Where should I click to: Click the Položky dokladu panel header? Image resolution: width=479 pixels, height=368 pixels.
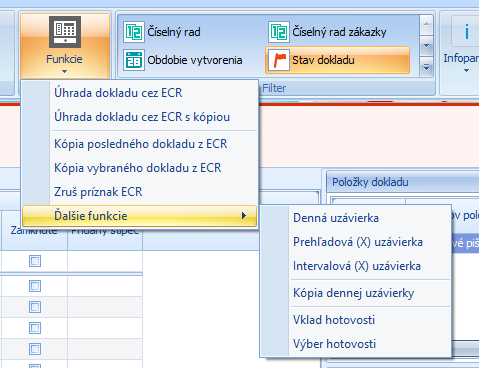click(403, 182)
